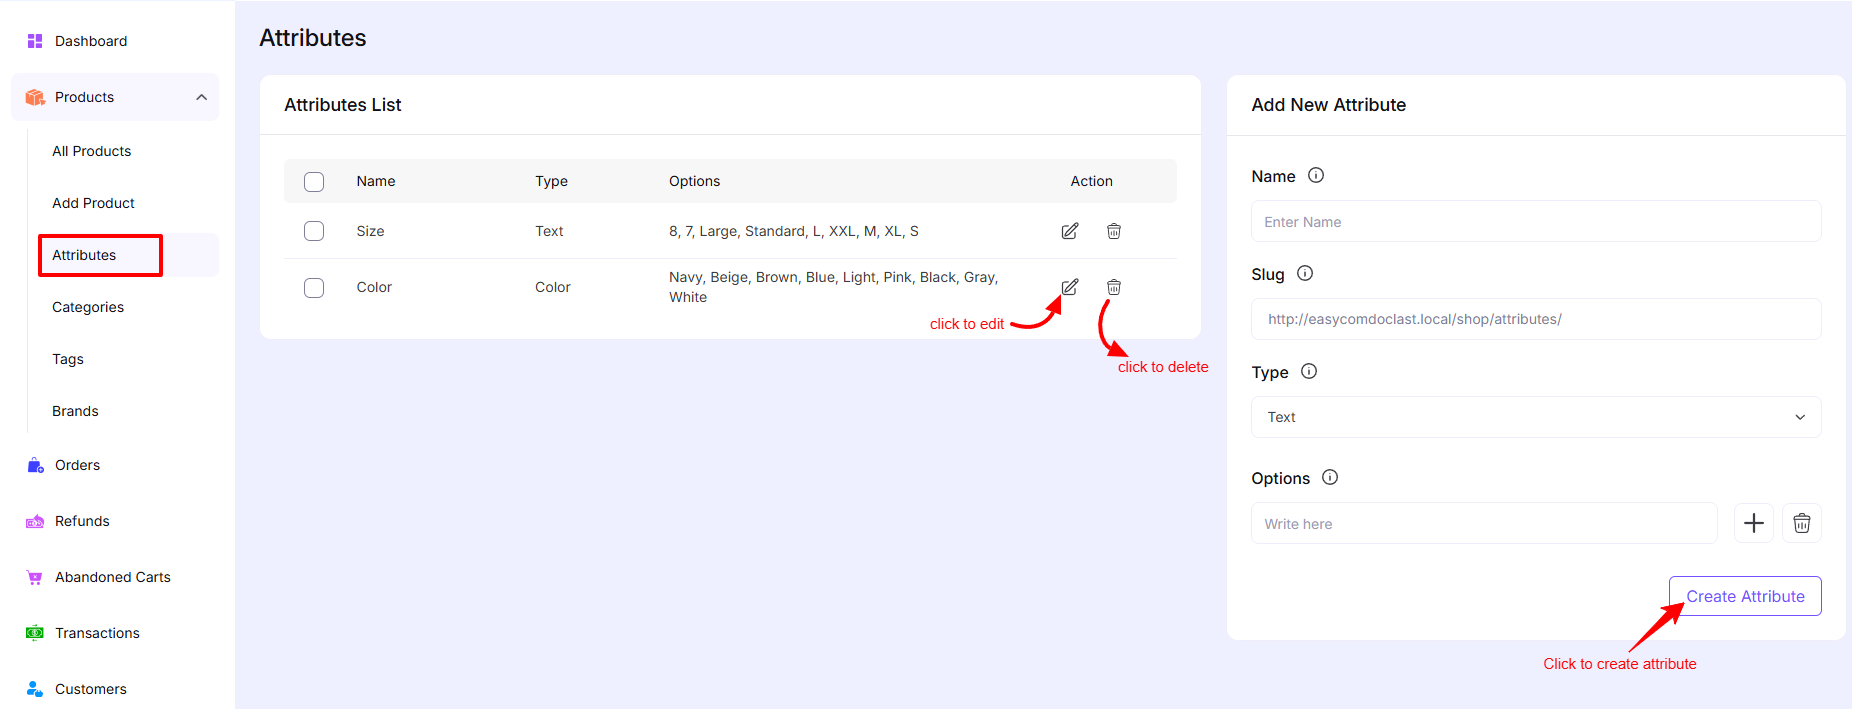
Task: Delete the Color attribute with trash icon
Action: point(1113,287)
